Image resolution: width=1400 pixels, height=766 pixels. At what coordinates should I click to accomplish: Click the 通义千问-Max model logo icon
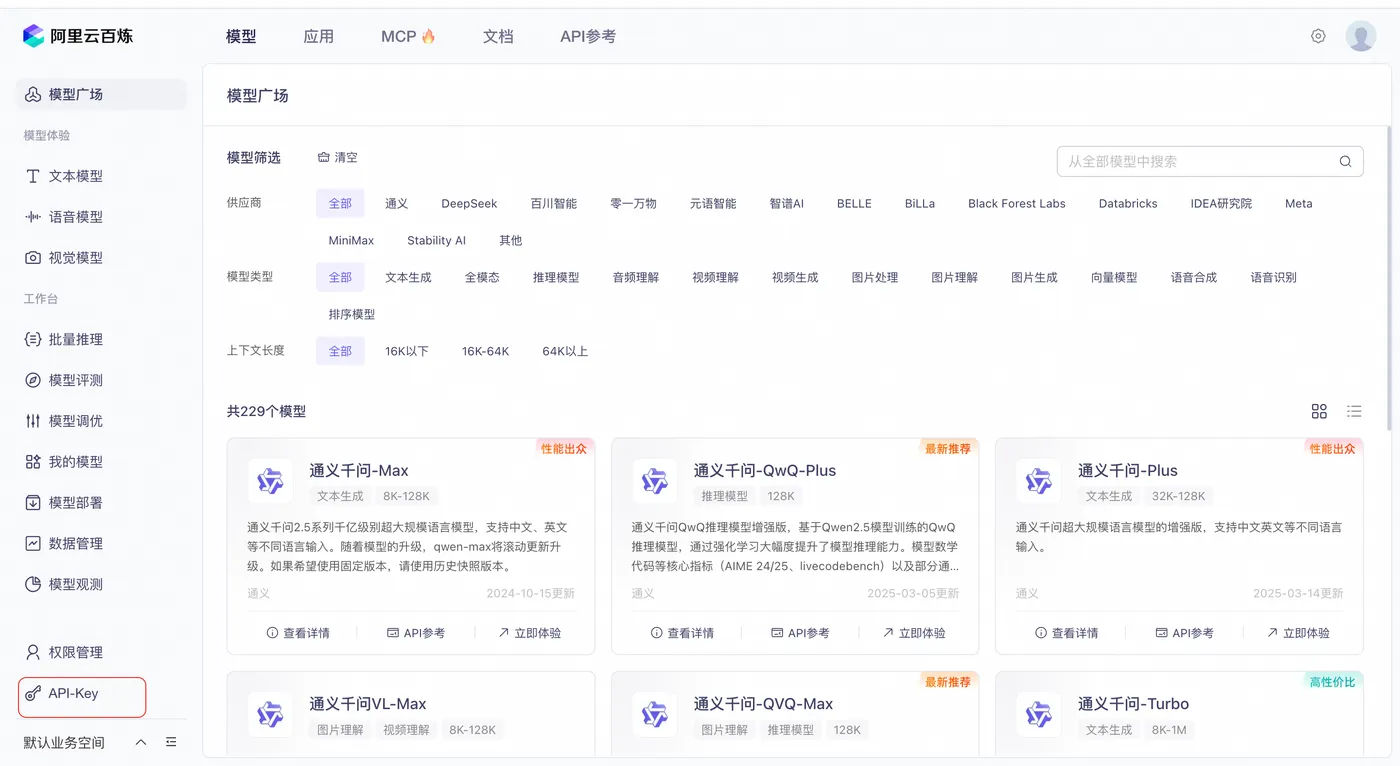coord(270,481)
